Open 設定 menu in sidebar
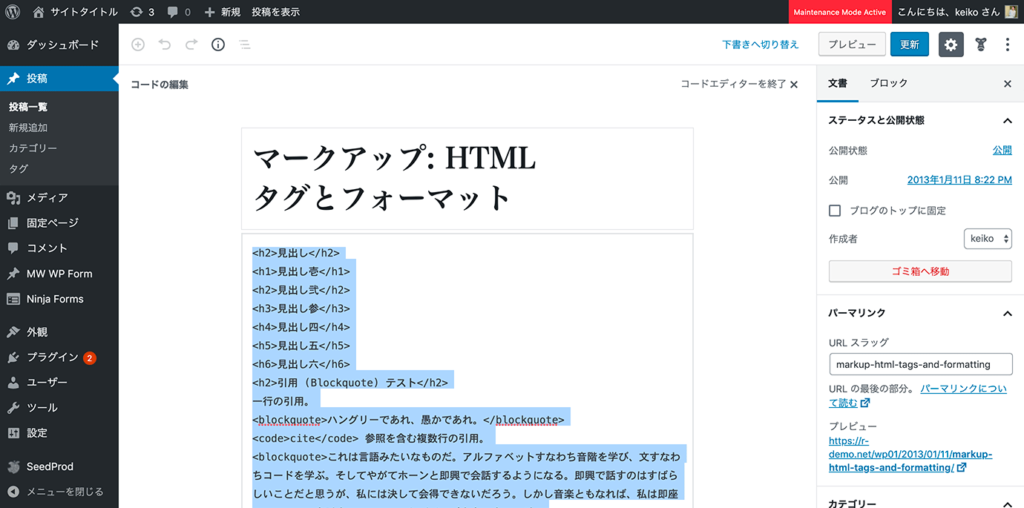1024x508 pixels. click(59, 433)
